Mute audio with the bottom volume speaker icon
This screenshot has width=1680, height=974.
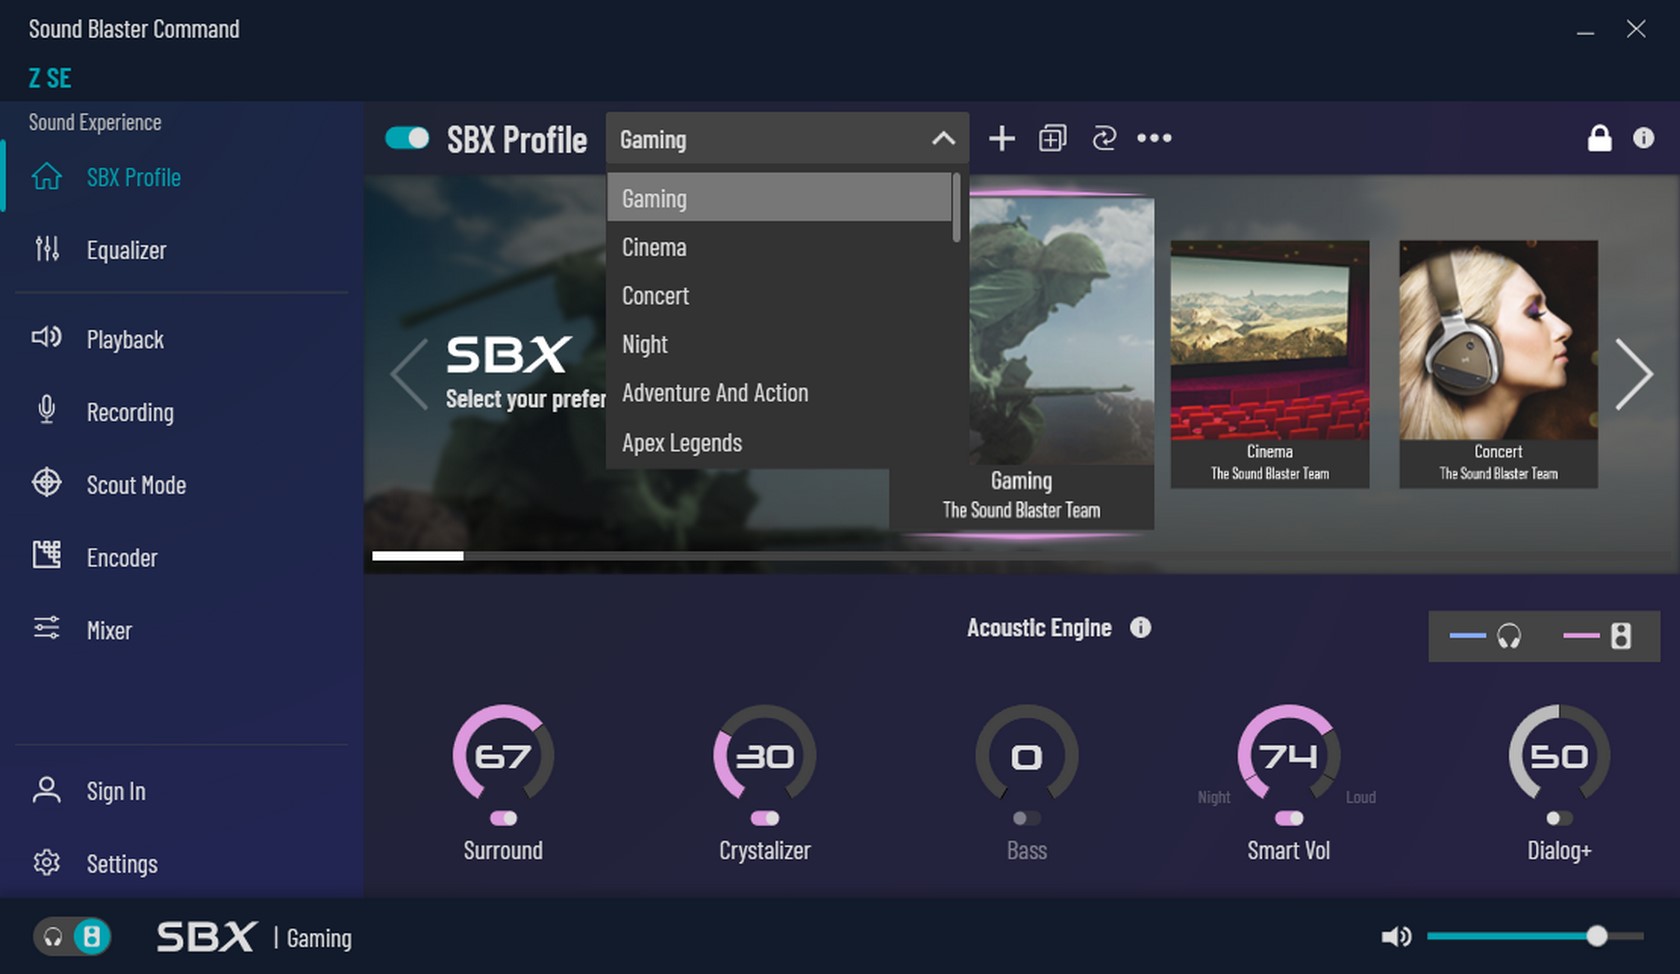[1396, 936]
